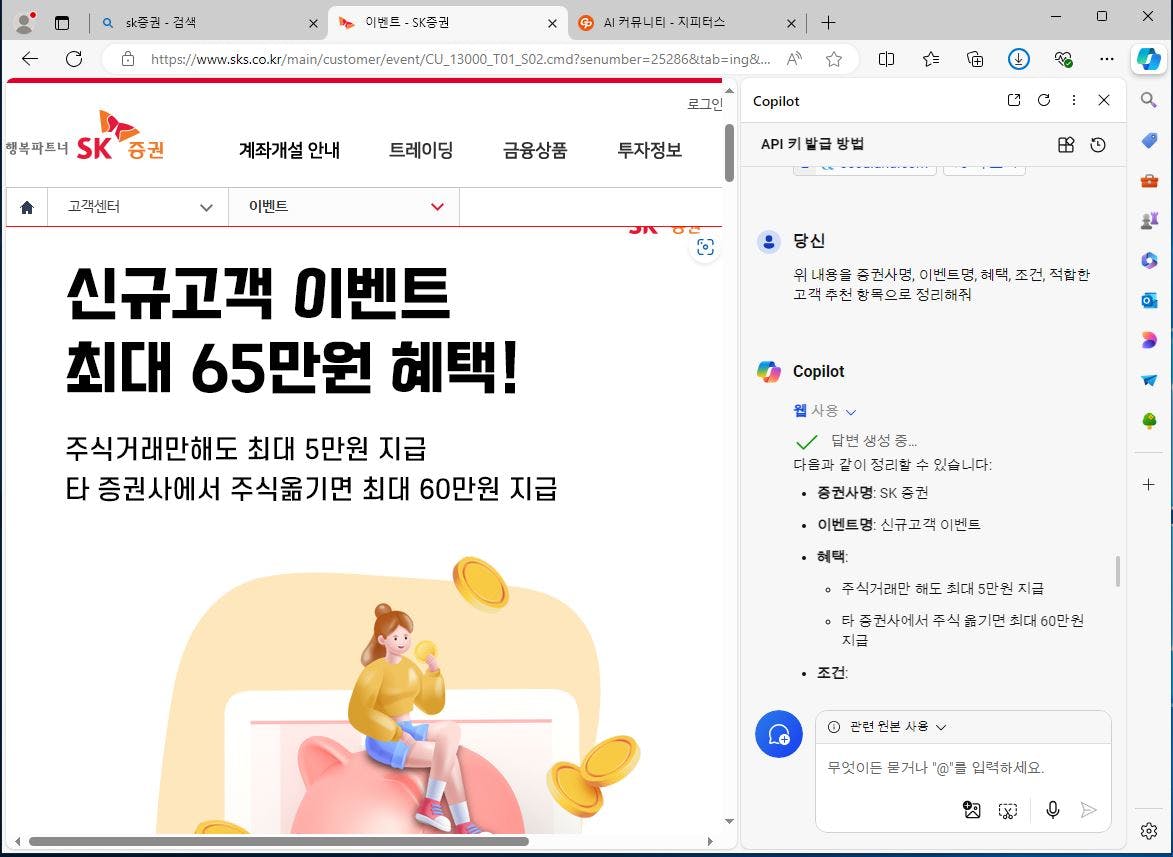This screenshot has height=857, width=1173.
Task: Open the Downloads icon
Action: pos(1018,59)
